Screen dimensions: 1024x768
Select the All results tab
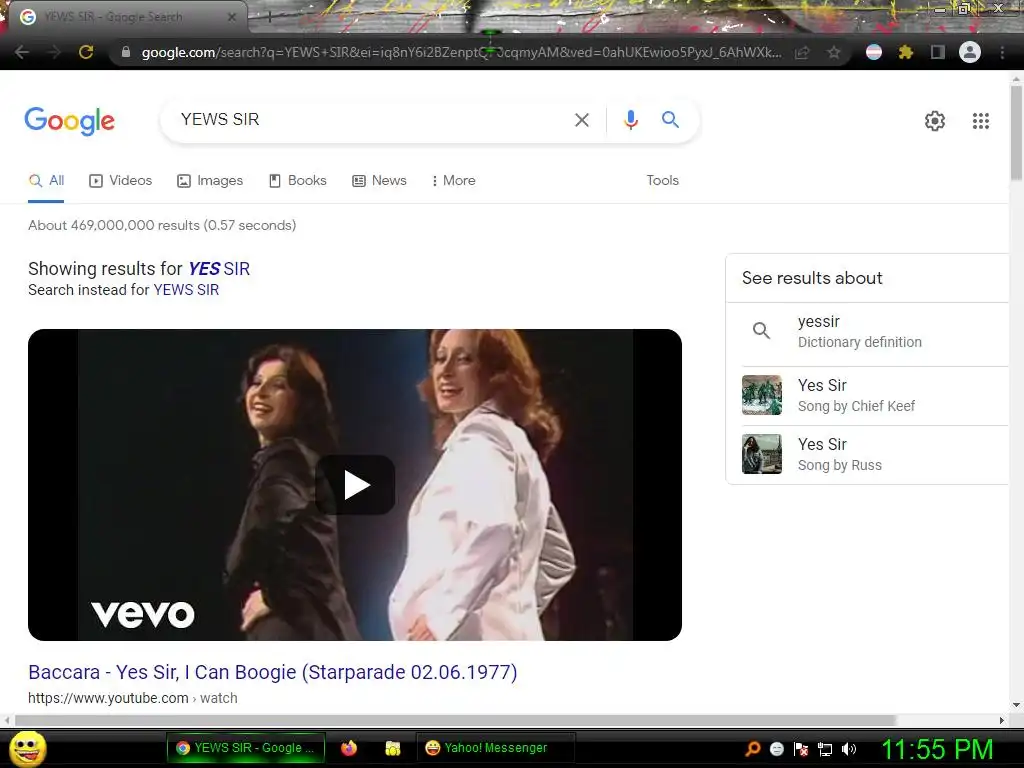(x=46, y=181)
